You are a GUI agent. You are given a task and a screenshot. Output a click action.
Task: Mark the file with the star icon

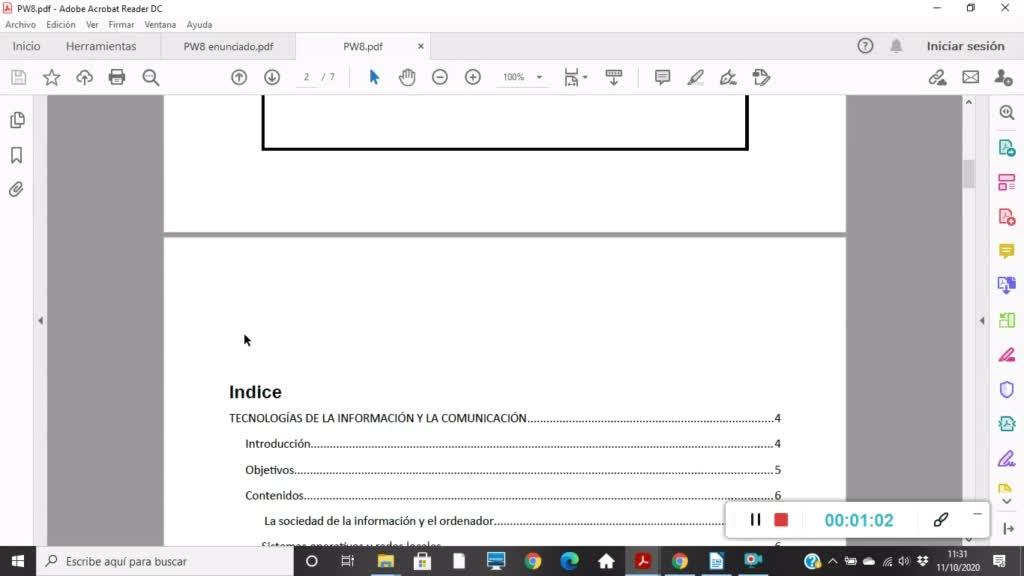pos(52,77)
